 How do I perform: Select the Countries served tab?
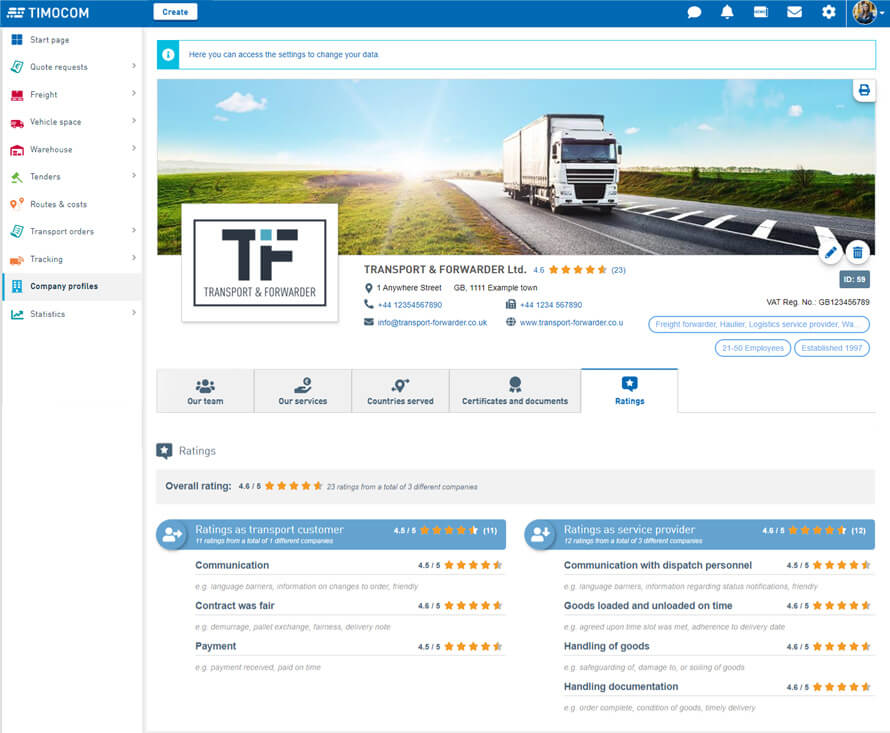tap(400, 391)
